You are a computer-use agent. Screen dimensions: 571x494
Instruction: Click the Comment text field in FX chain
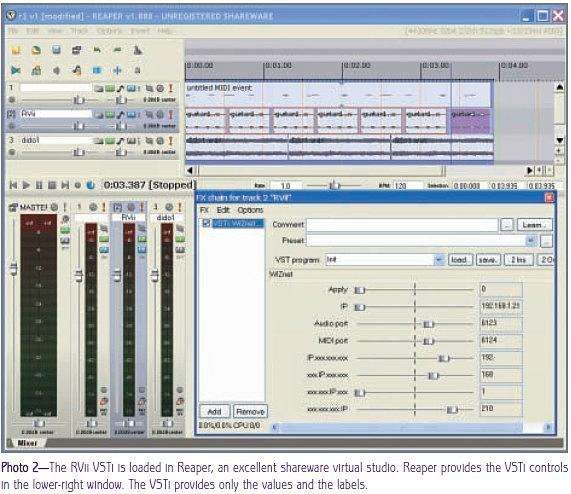(x=402, y=225)
